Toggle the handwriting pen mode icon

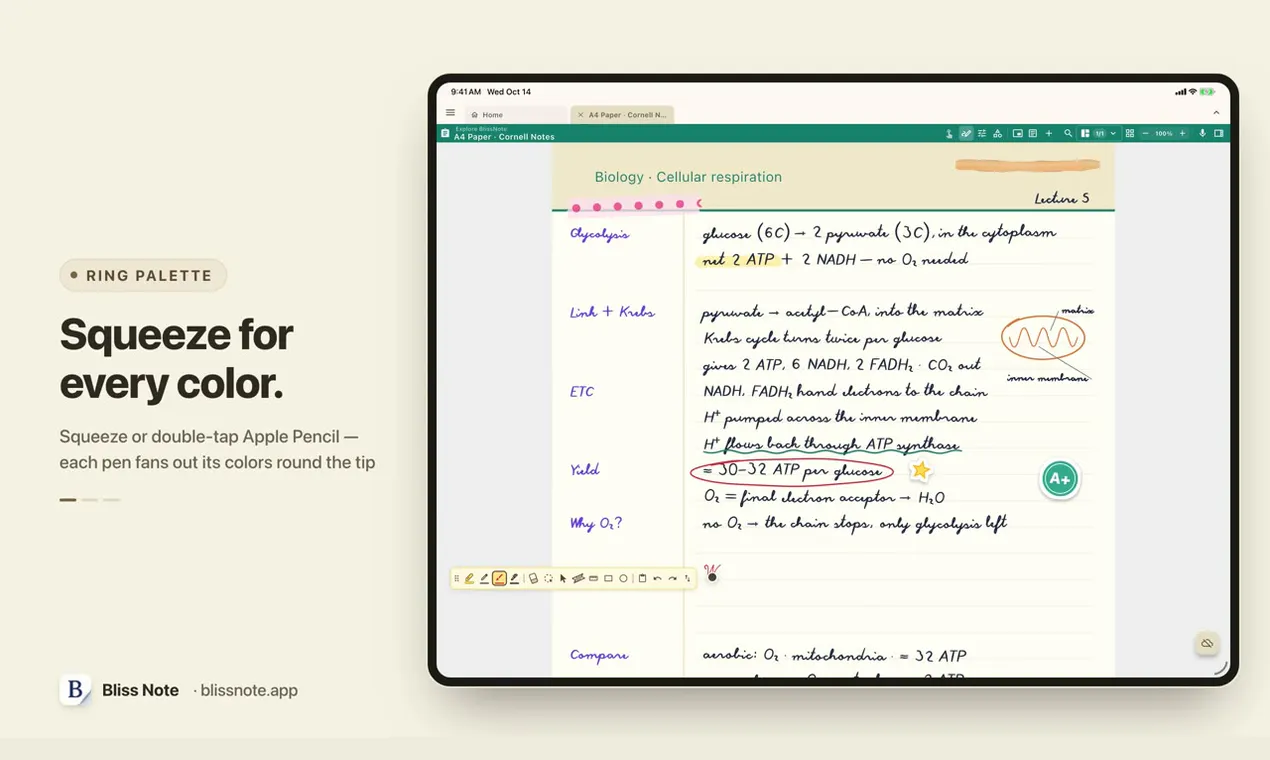point(966,133)
